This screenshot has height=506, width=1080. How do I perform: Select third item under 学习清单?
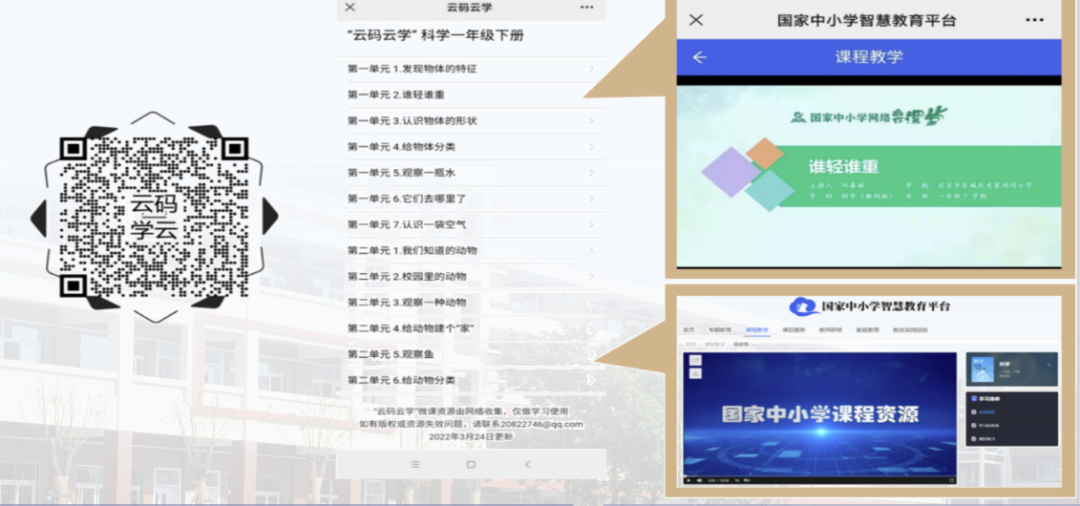[986, 439]
